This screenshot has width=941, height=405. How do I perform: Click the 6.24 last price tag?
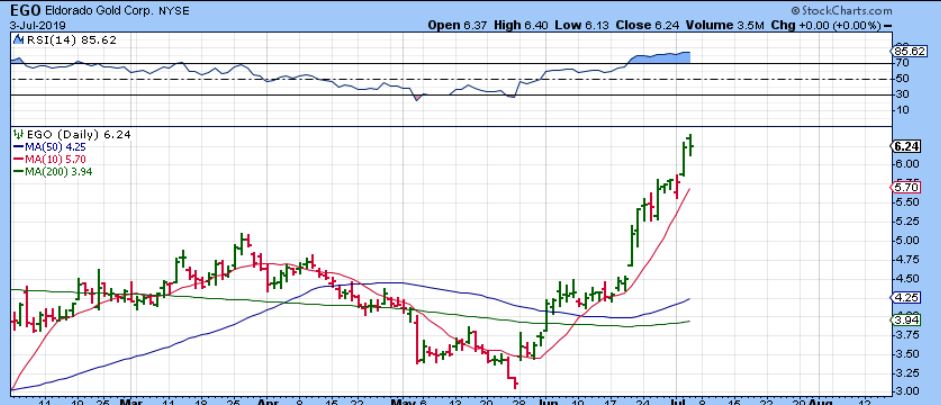(x=904, y=146)
